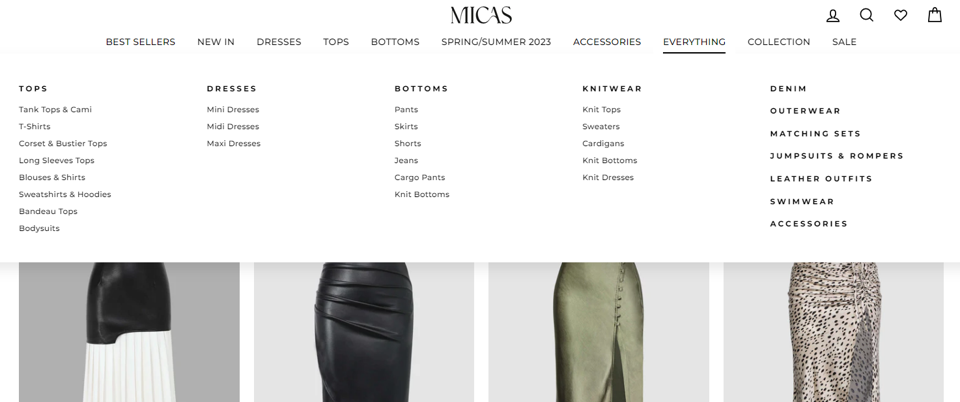The height and width of the screenshot is (402, 960).
Task: Open the shopping bag icon
Action: [934, 15]
